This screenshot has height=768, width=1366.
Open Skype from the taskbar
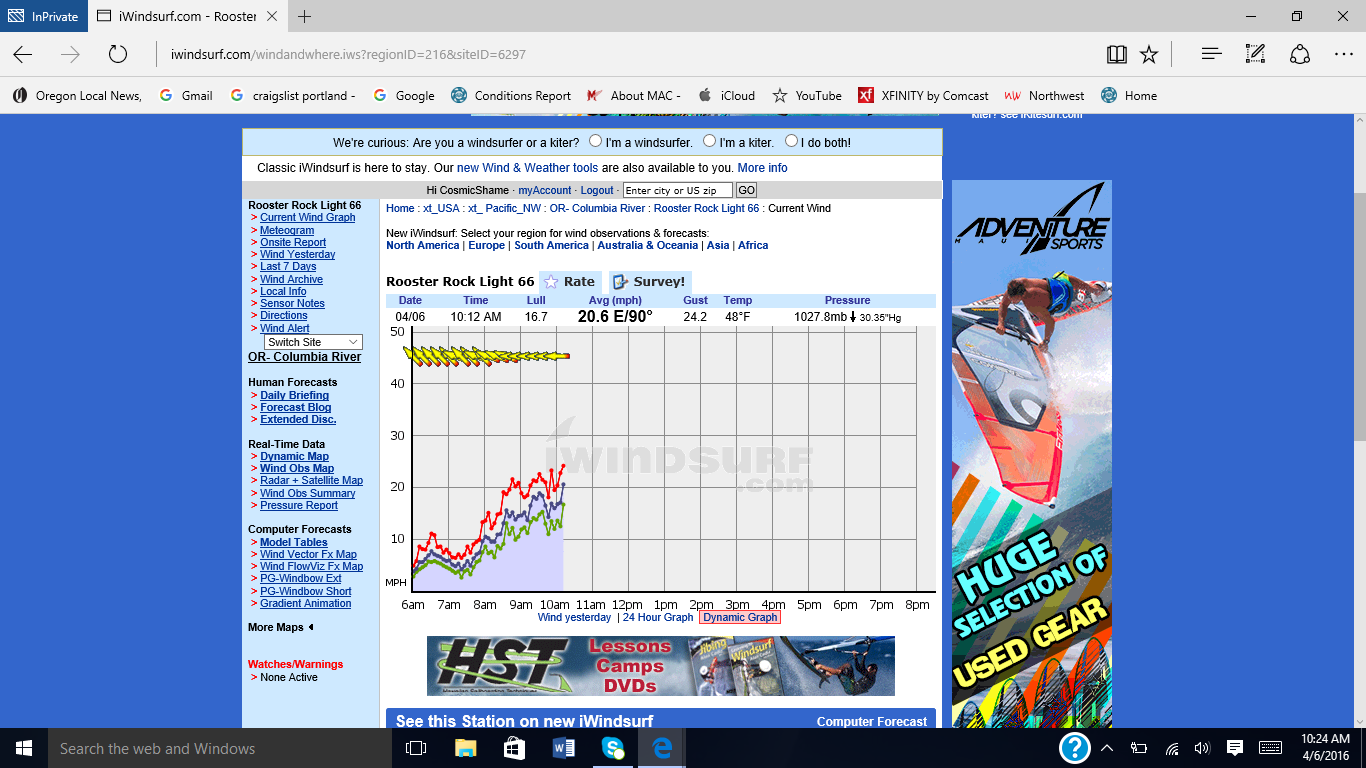tap(612, 747)
